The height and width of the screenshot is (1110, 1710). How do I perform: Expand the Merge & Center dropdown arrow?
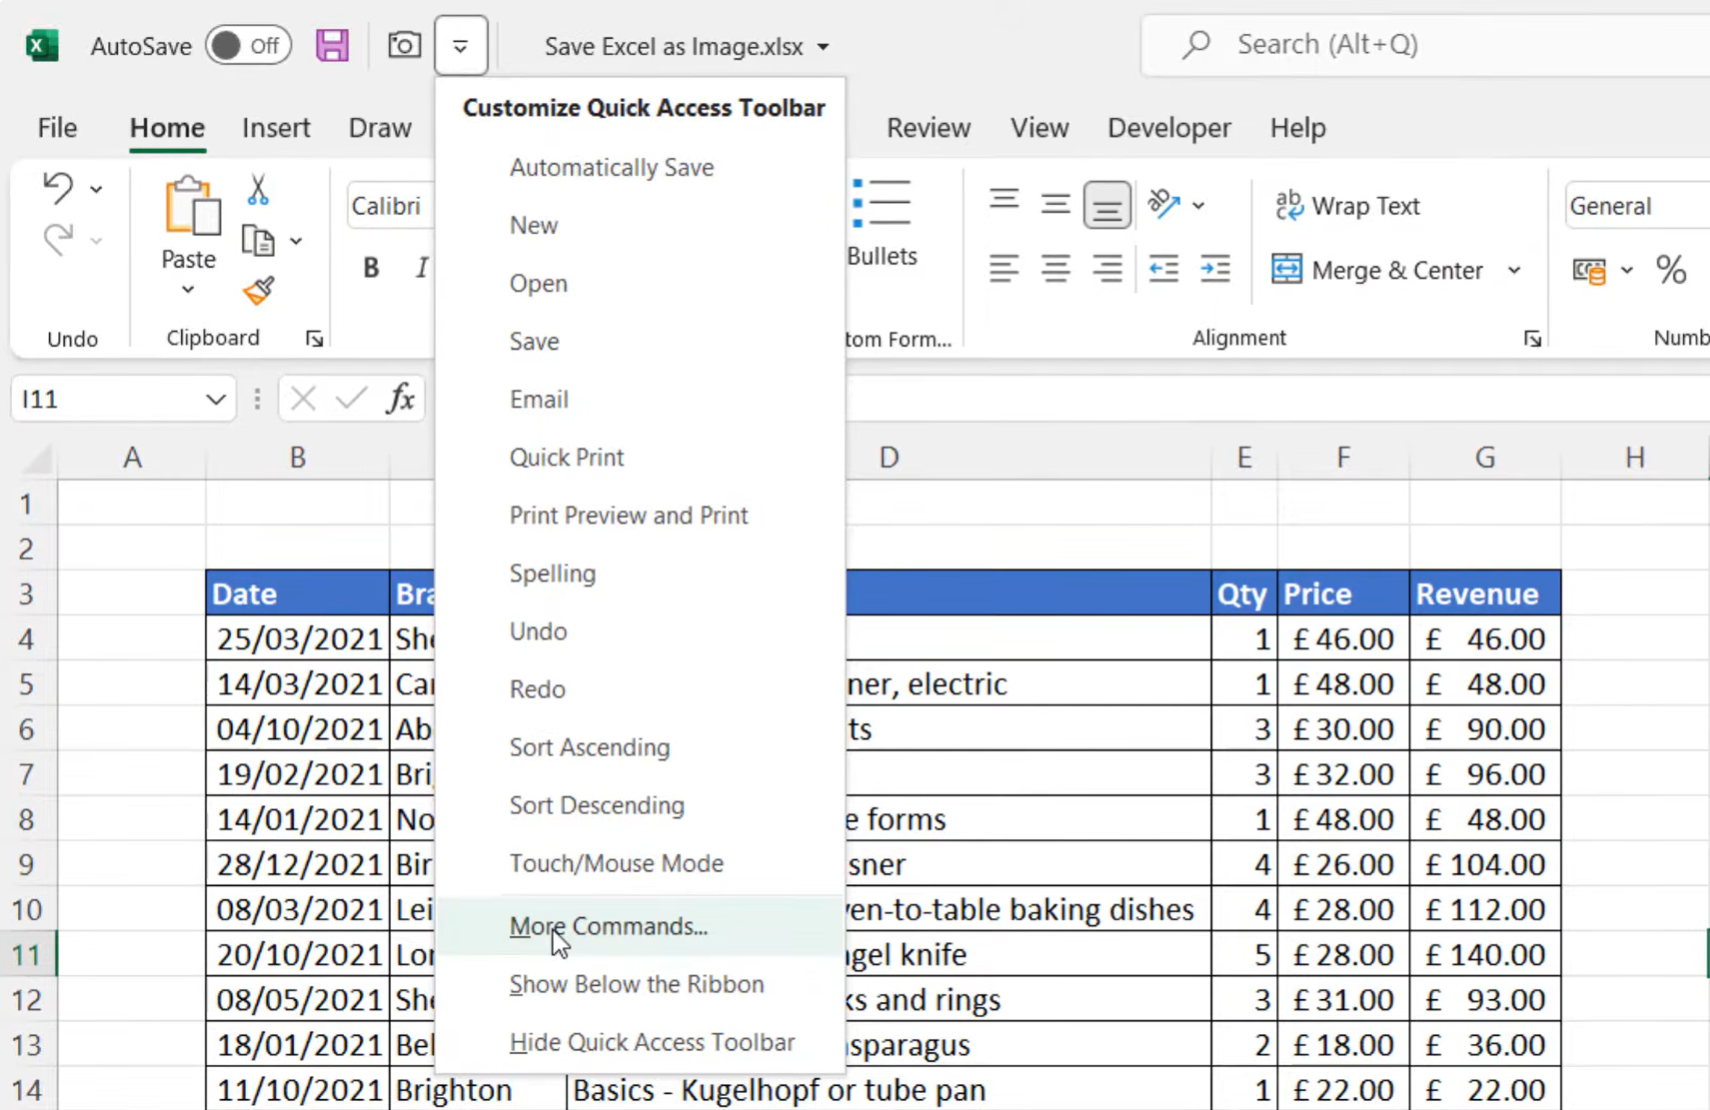point(1514,270)
